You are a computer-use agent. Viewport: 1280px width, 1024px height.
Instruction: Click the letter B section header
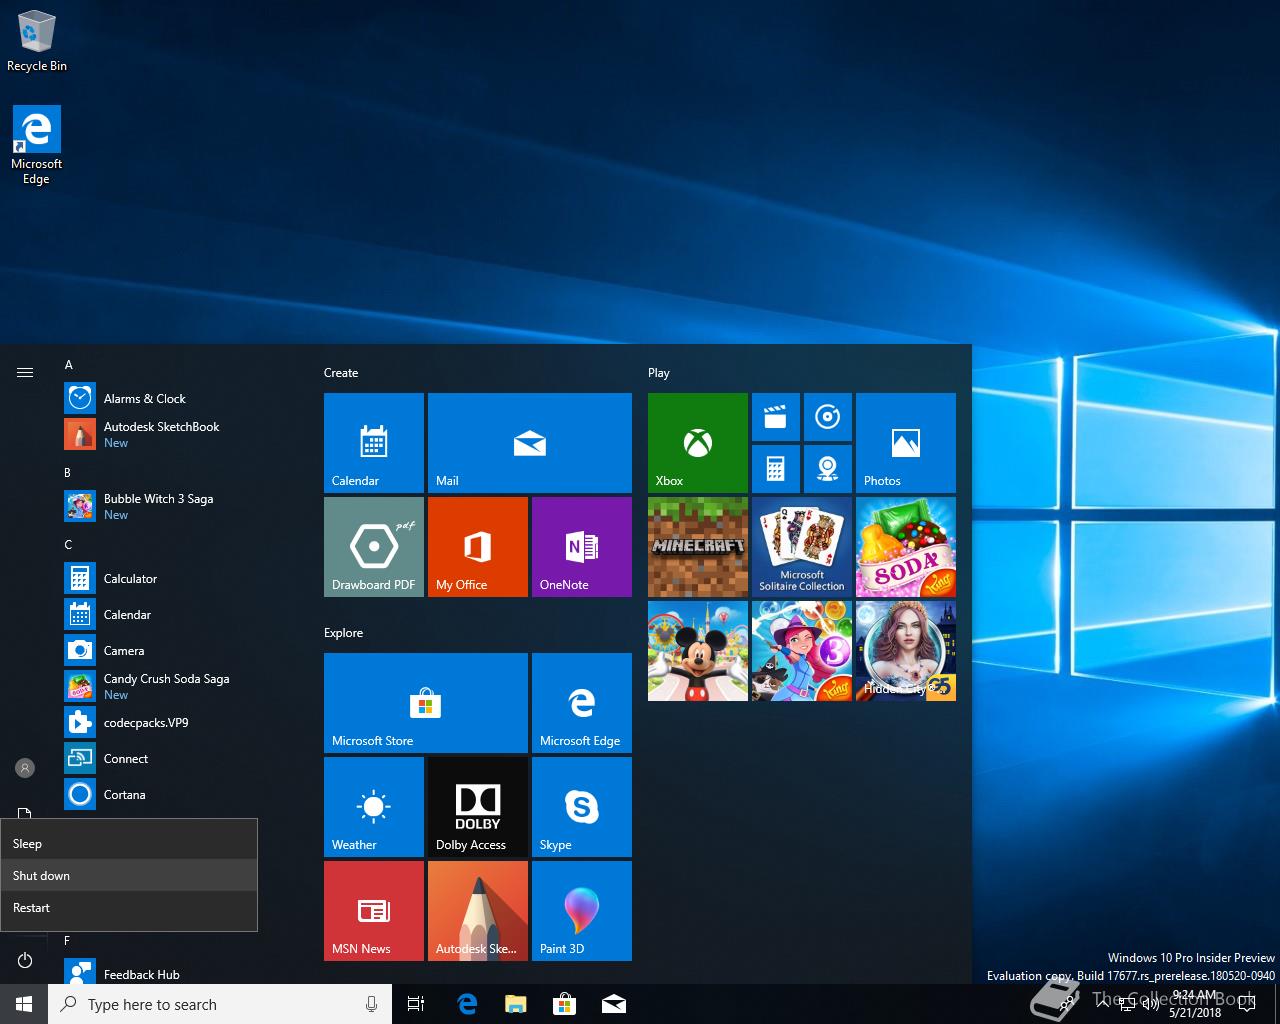[x=68, y=472]
